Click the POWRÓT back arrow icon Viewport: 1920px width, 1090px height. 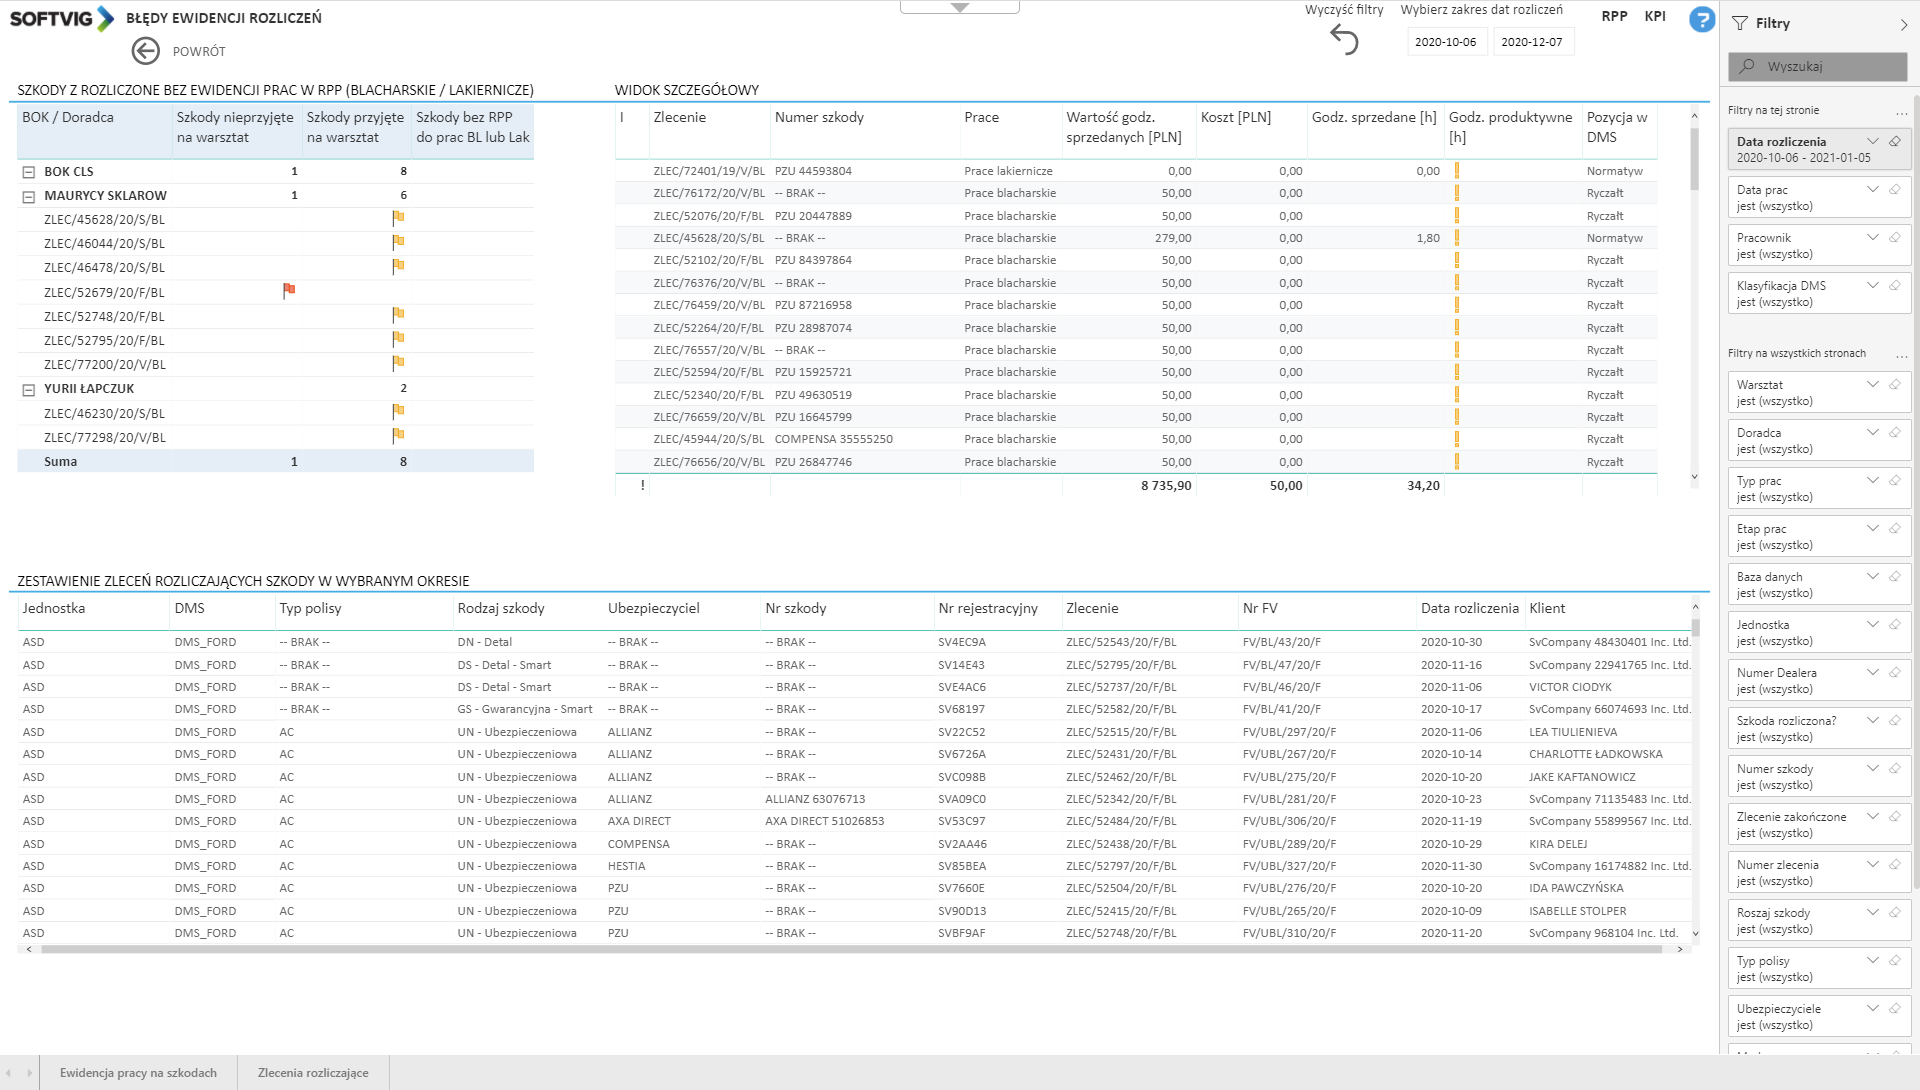coord(146,51)
